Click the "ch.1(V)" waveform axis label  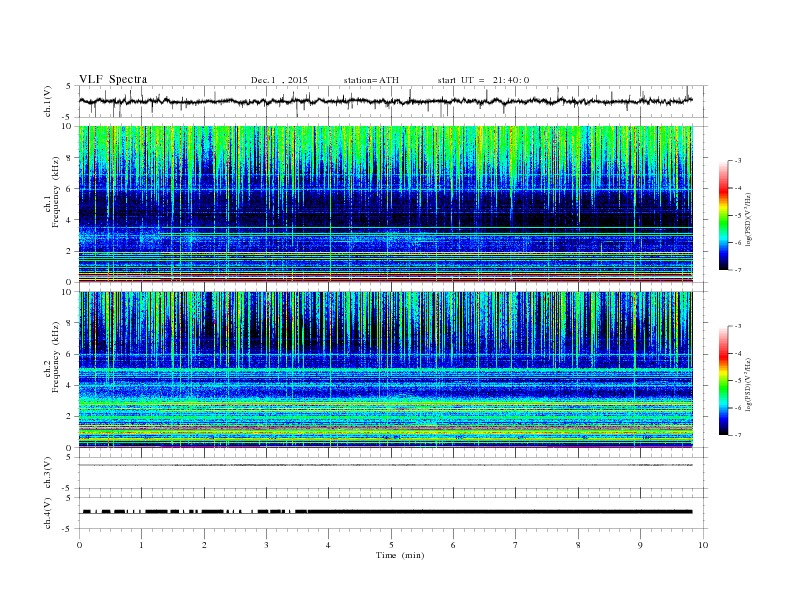48,101
